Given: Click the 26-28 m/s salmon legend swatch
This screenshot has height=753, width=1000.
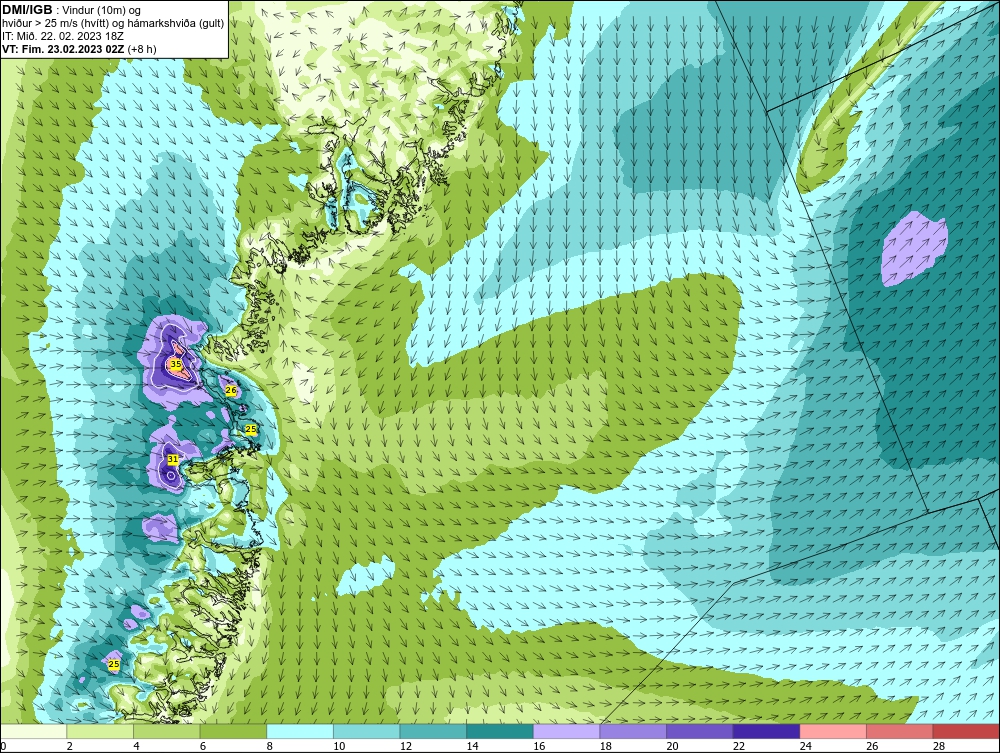Looking at the screenshot, I should pyautogui.click(x=900, y=731).
